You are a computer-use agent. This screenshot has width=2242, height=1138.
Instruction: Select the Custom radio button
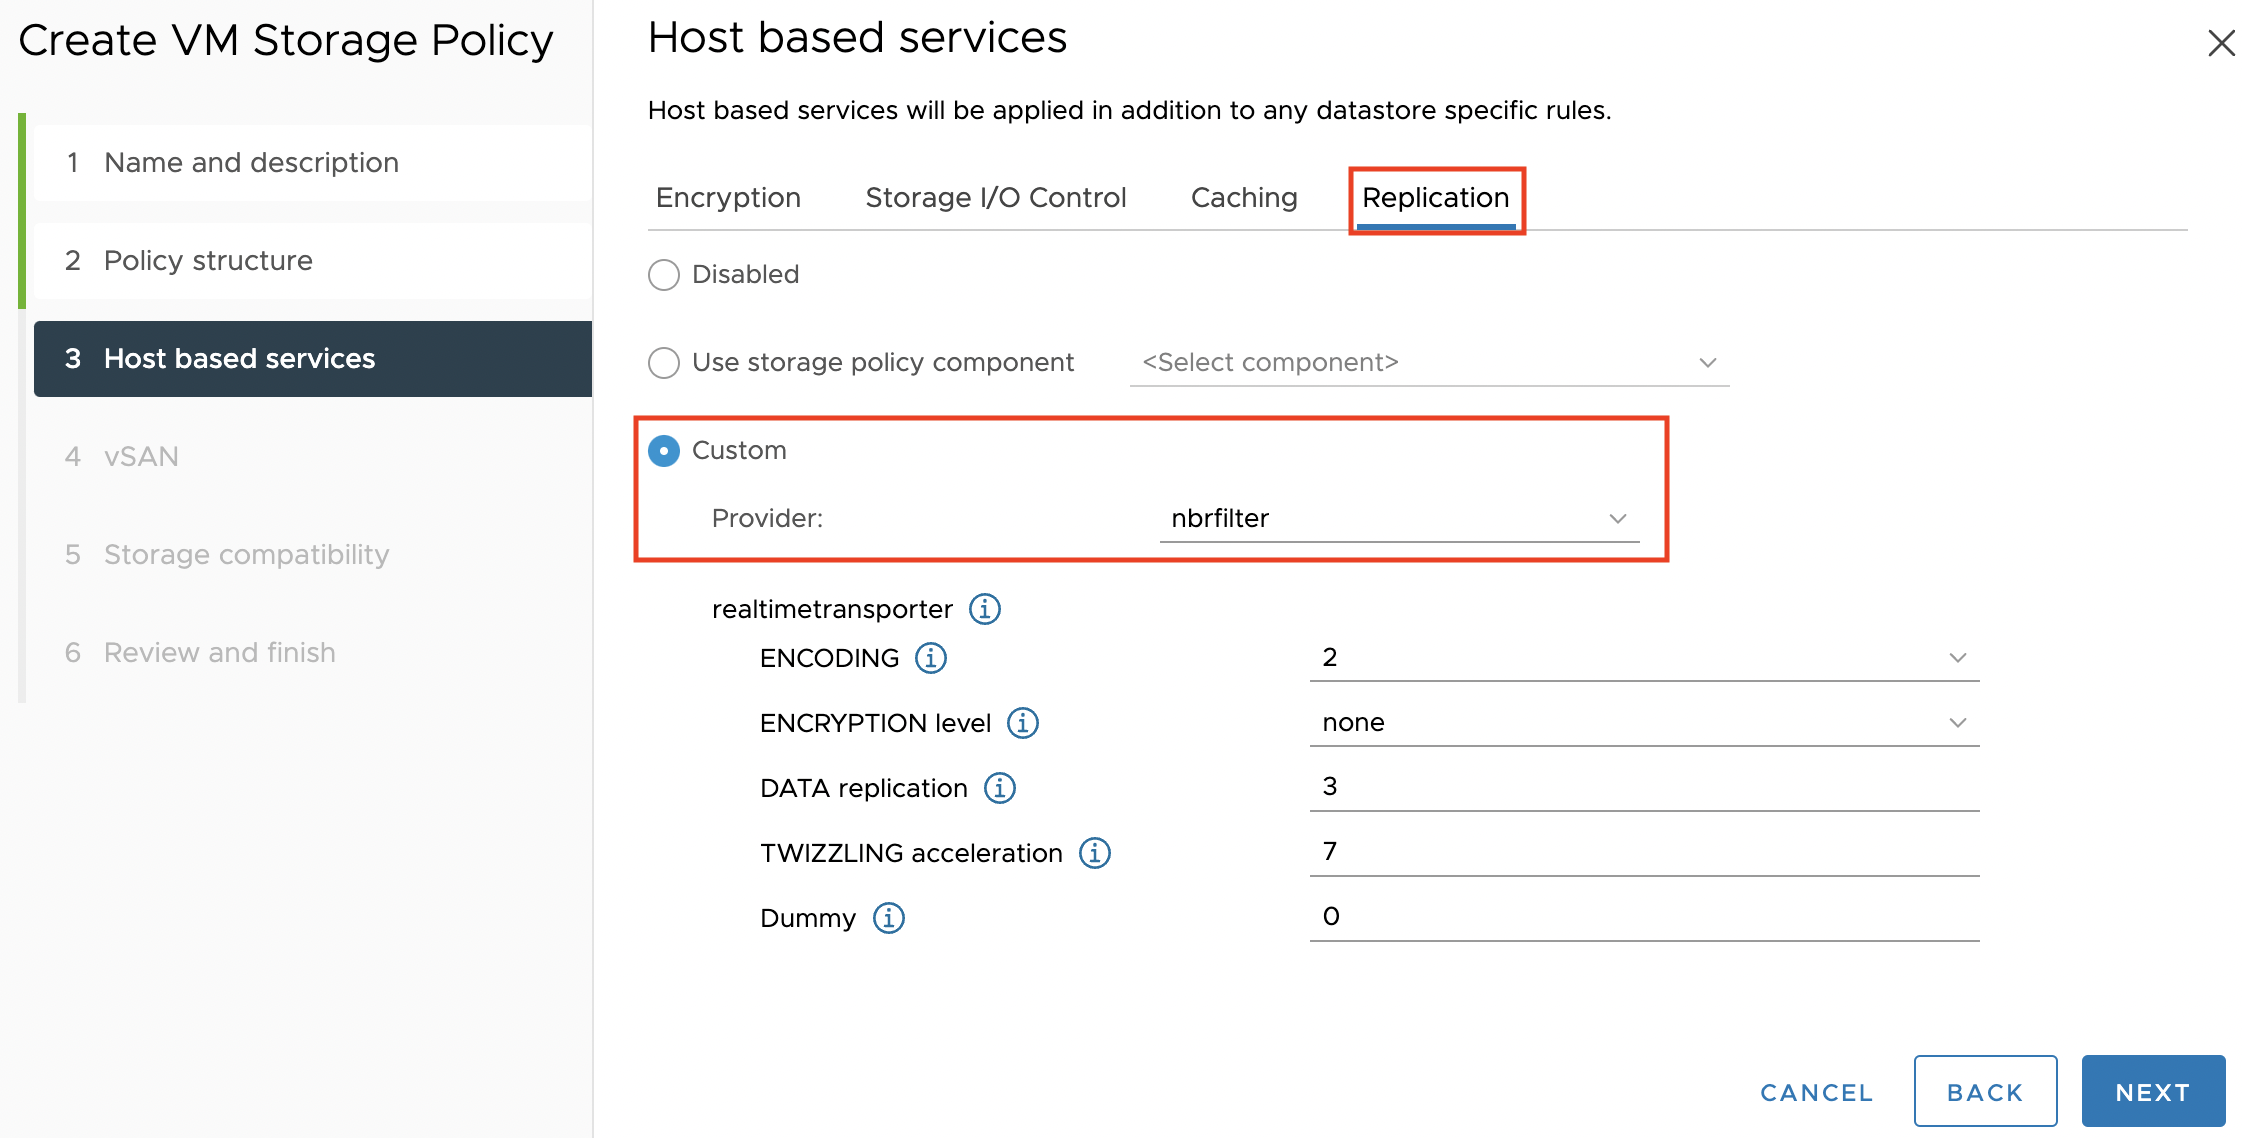click(664, 451)
